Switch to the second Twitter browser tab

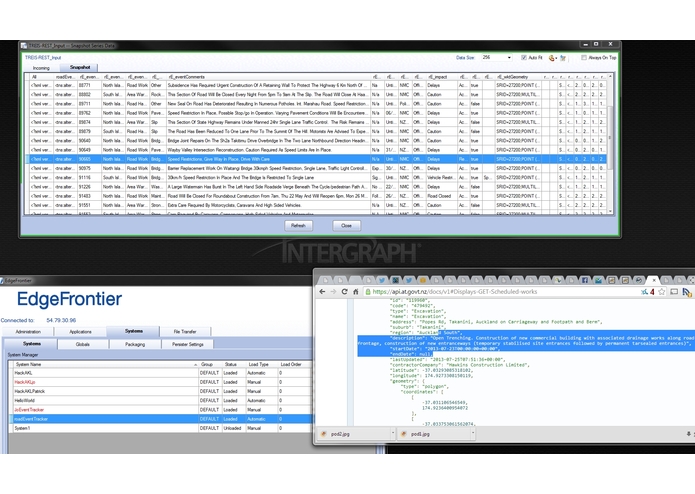click(409, 280)
